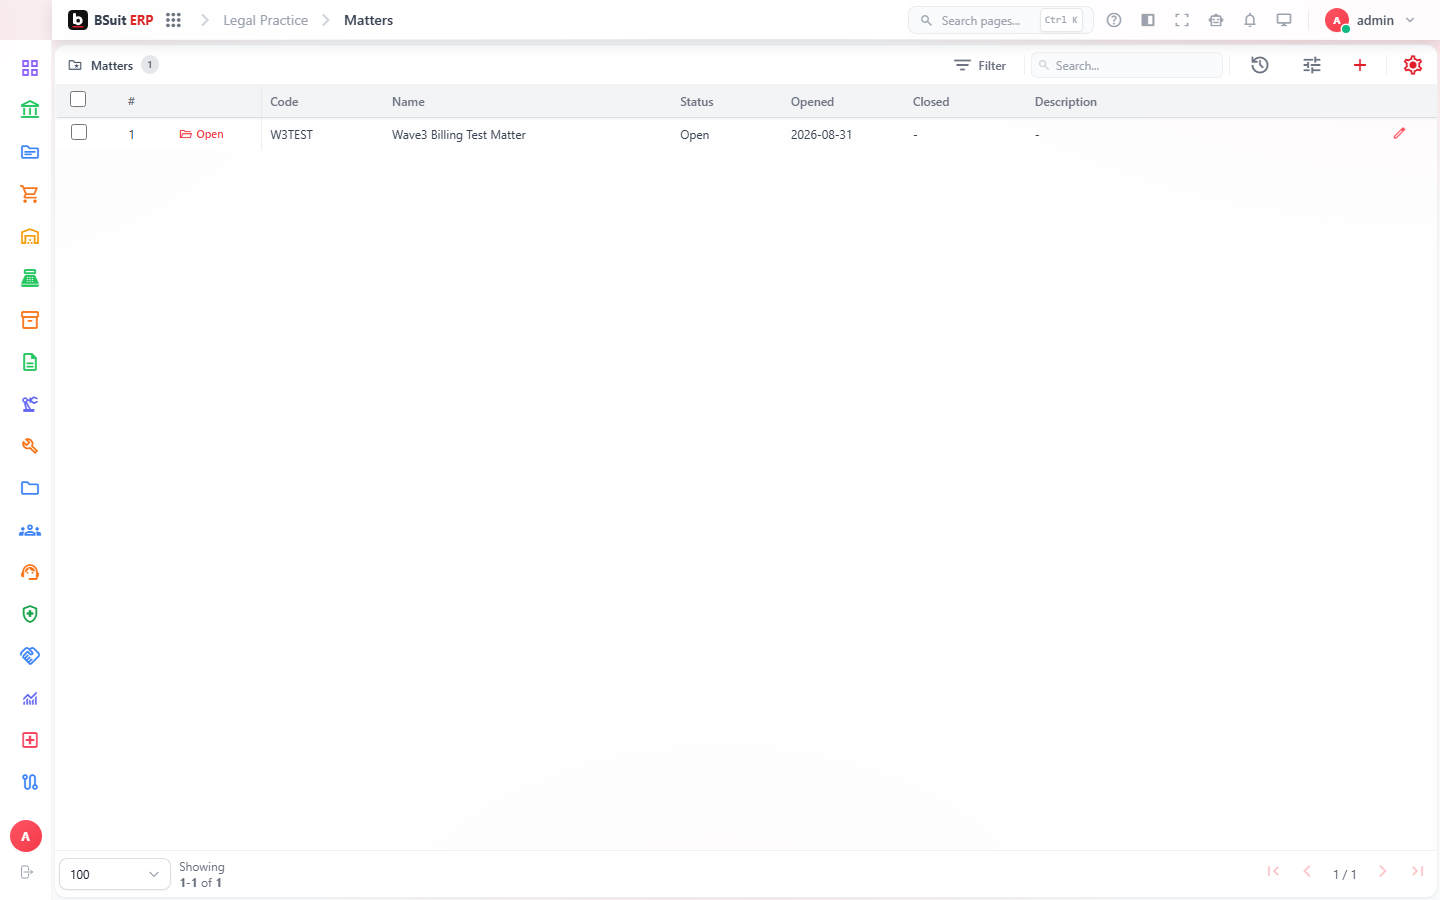Viewport: 1440px width, 900px height.
Task: Open the cash register module in sidebar
Action: pos(30,278)
